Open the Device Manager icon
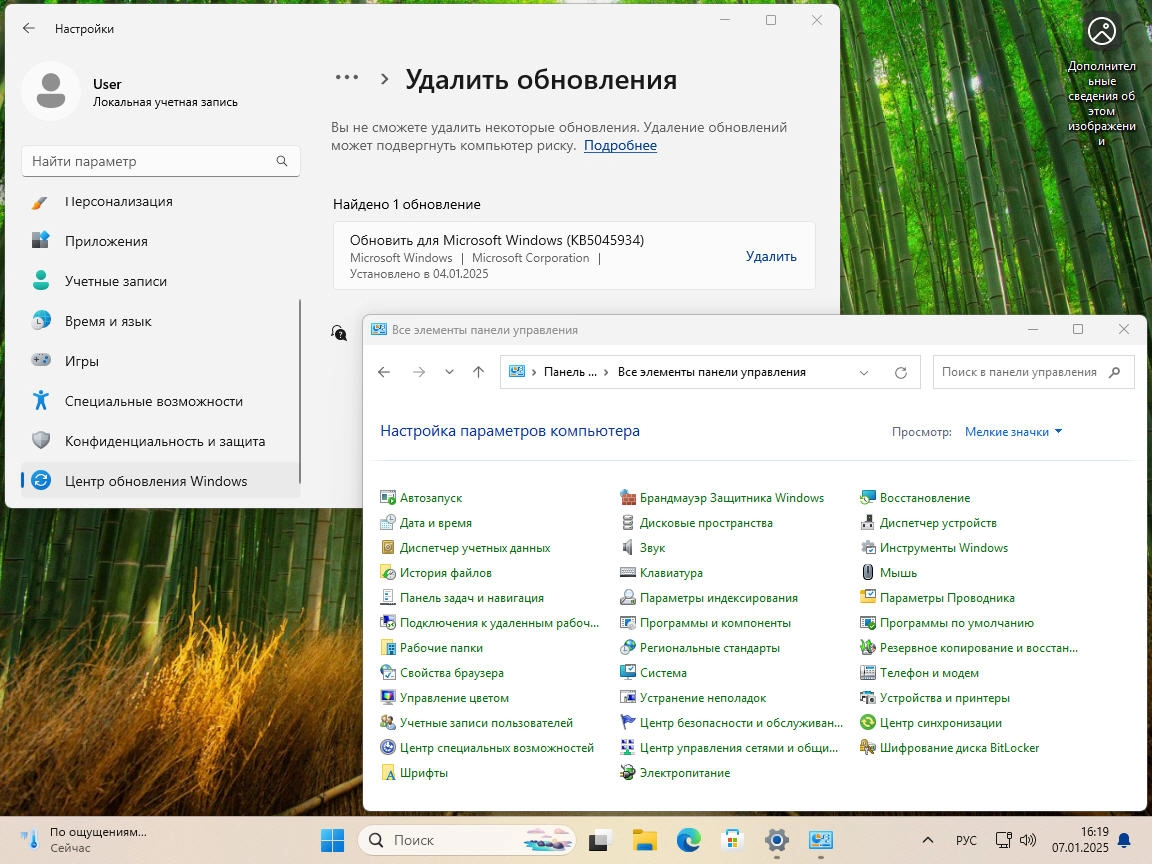Image resolution: width=1152 pixels, height=864 pixels. pos(868,523)
